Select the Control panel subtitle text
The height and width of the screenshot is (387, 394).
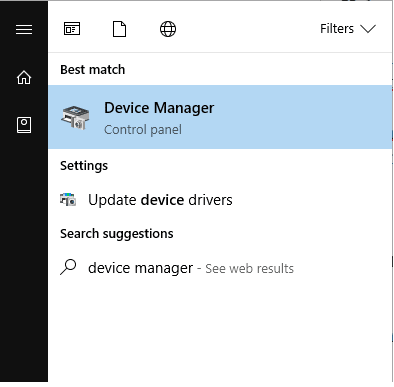(143, 130)
